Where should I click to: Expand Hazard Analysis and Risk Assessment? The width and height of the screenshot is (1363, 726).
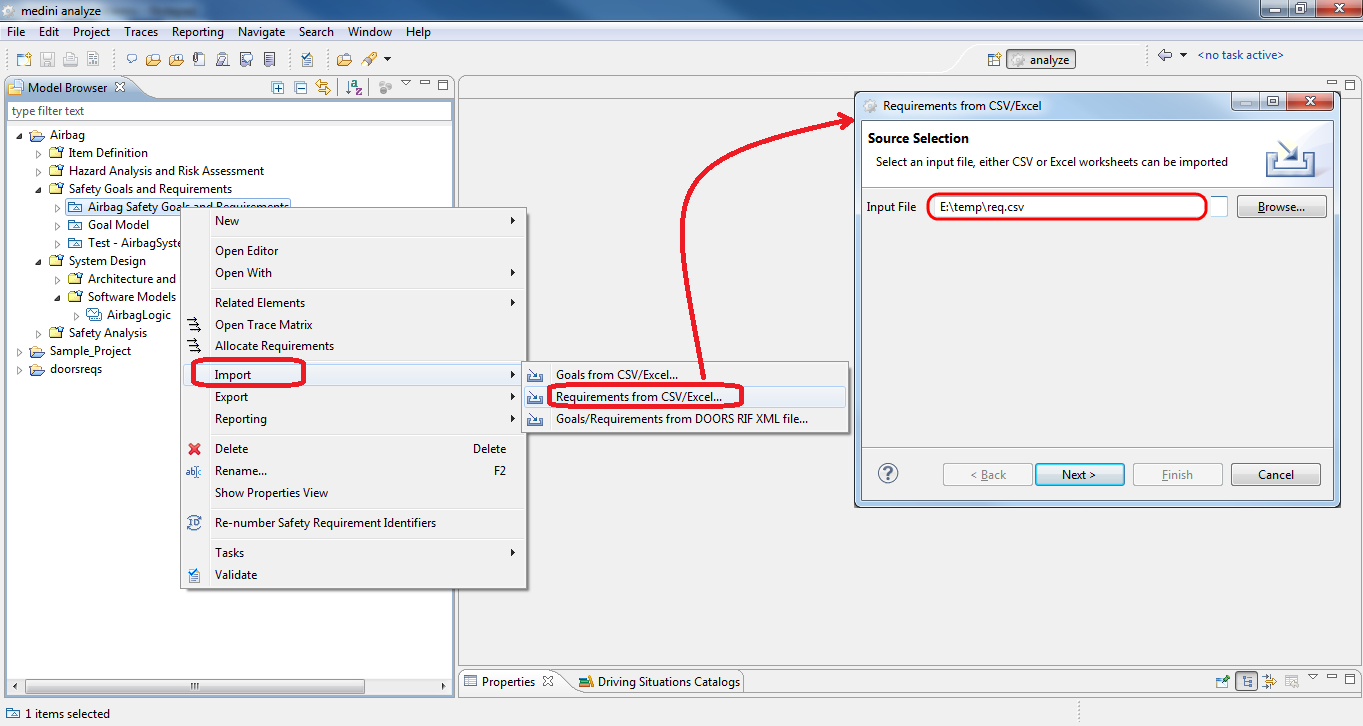tap(39, 171)
